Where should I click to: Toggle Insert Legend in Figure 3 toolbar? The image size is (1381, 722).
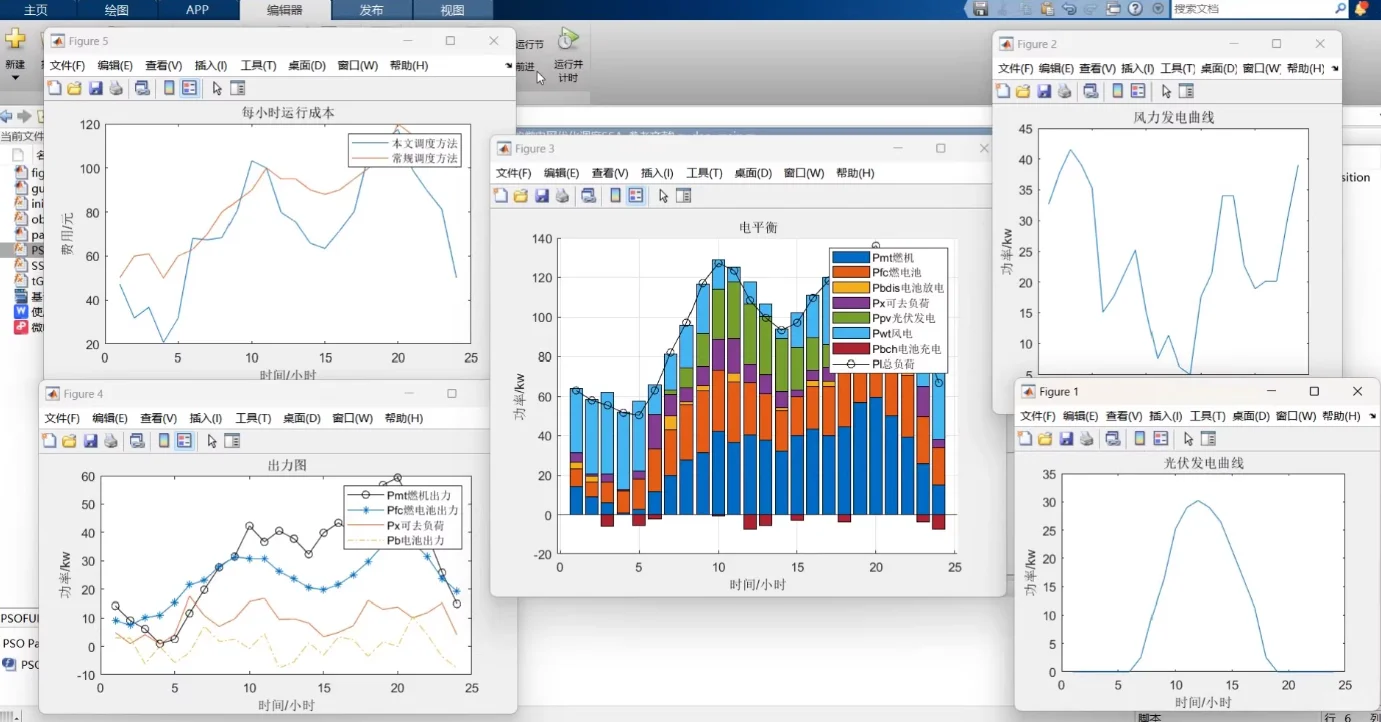pos(635,196)
